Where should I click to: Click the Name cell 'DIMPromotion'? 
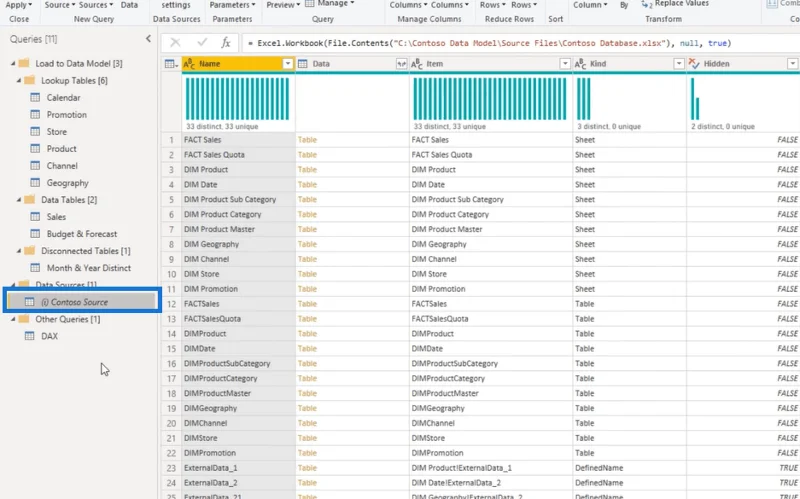238,453
